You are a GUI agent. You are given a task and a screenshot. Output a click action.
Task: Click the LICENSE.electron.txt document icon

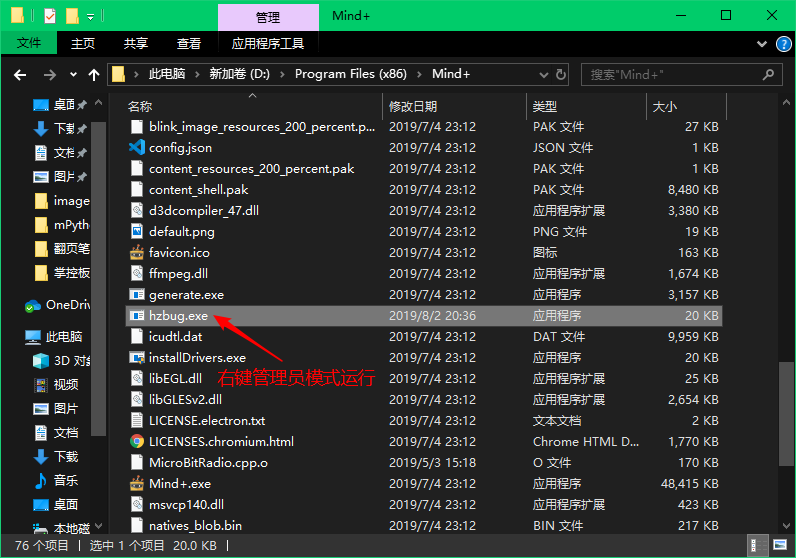pos(137,420)
